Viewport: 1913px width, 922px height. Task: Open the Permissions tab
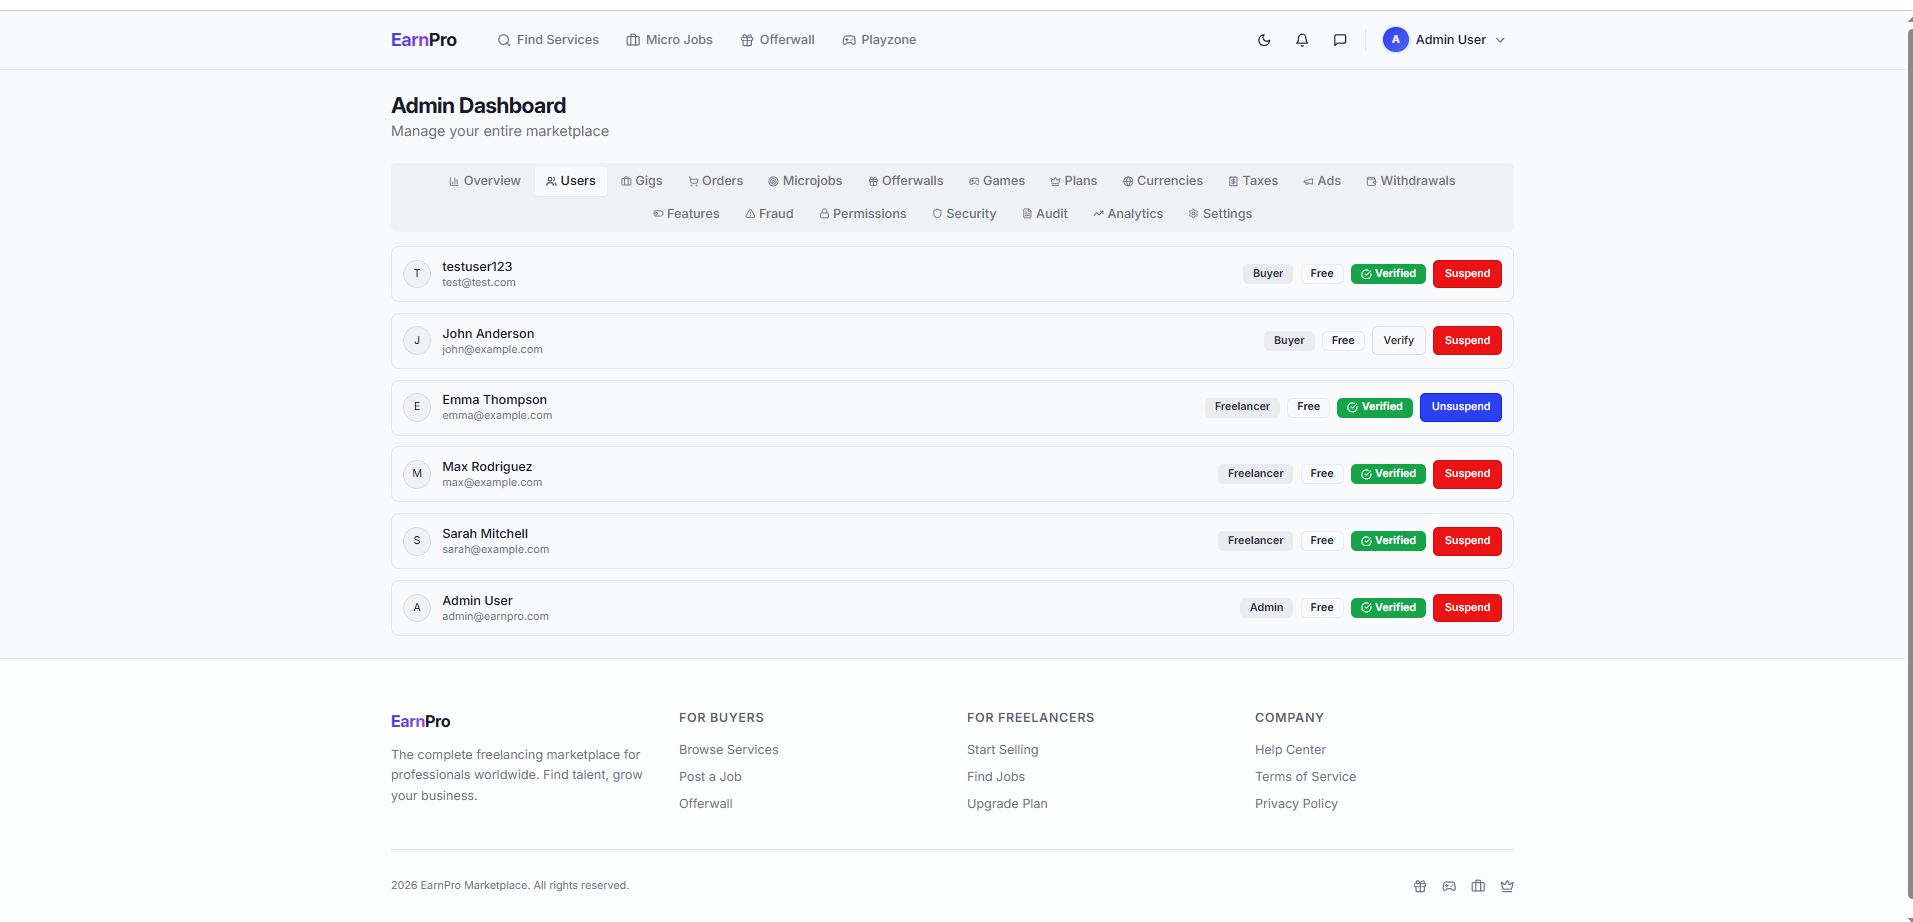[x=862, y=214]
